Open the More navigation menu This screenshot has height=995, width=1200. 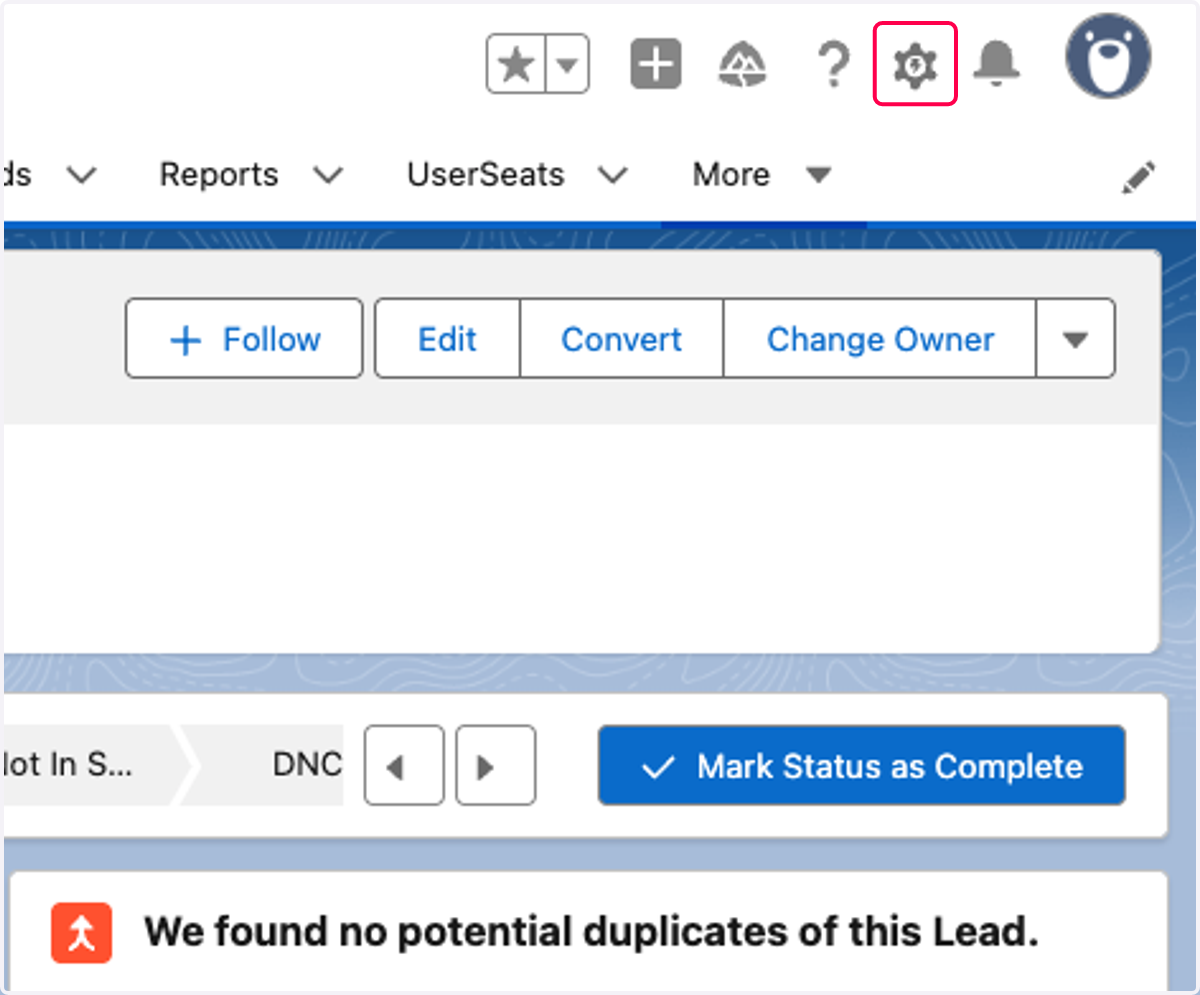coord(762,175)
